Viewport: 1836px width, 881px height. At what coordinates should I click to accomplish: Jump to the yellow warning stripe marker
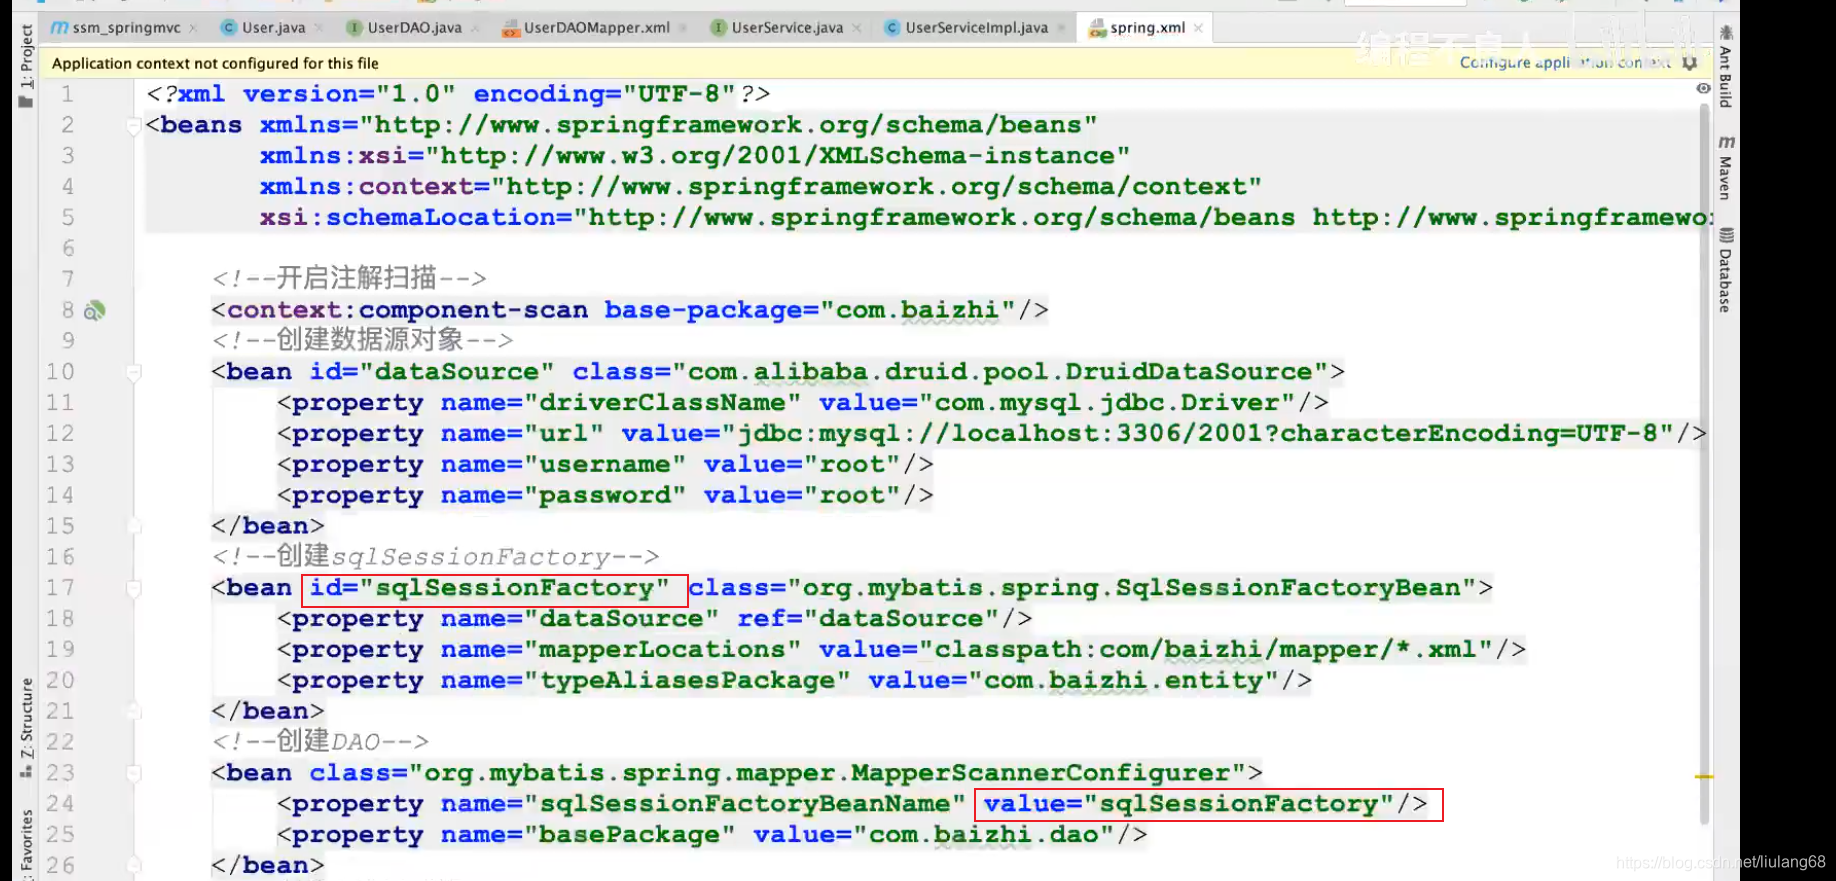coord(1704,776)
